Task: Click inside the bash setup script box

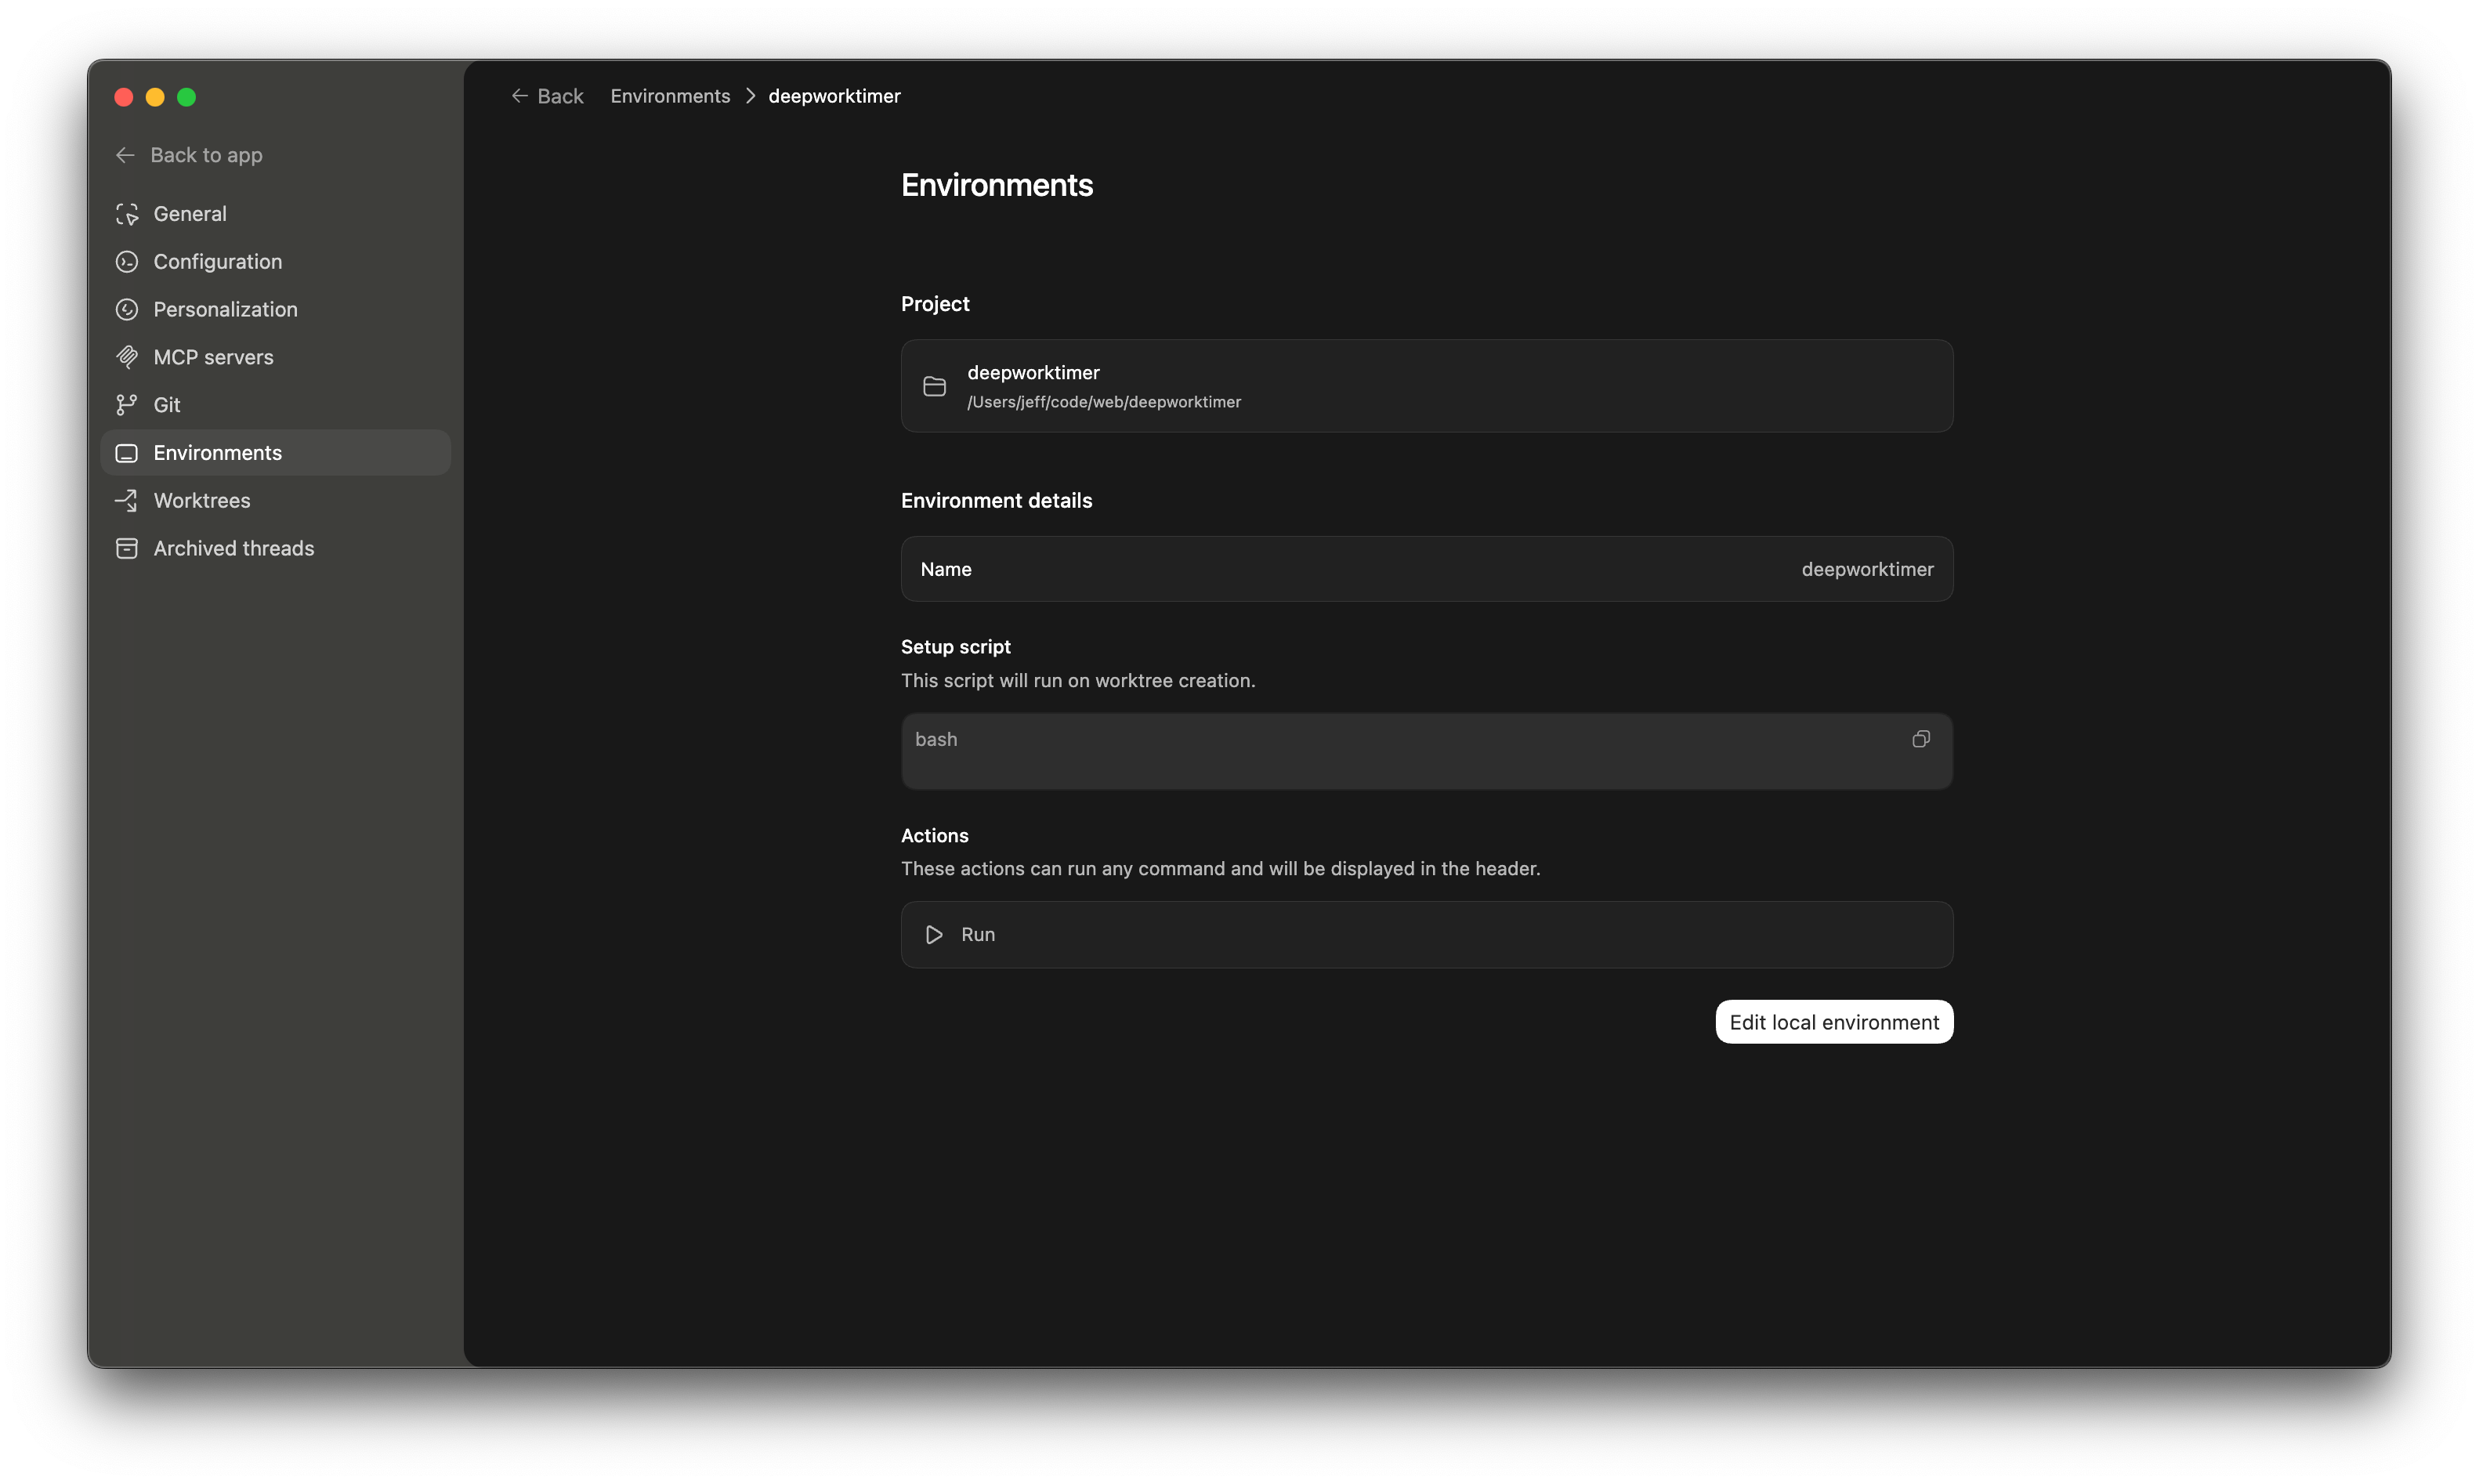Action: (x=1400, y=760)
